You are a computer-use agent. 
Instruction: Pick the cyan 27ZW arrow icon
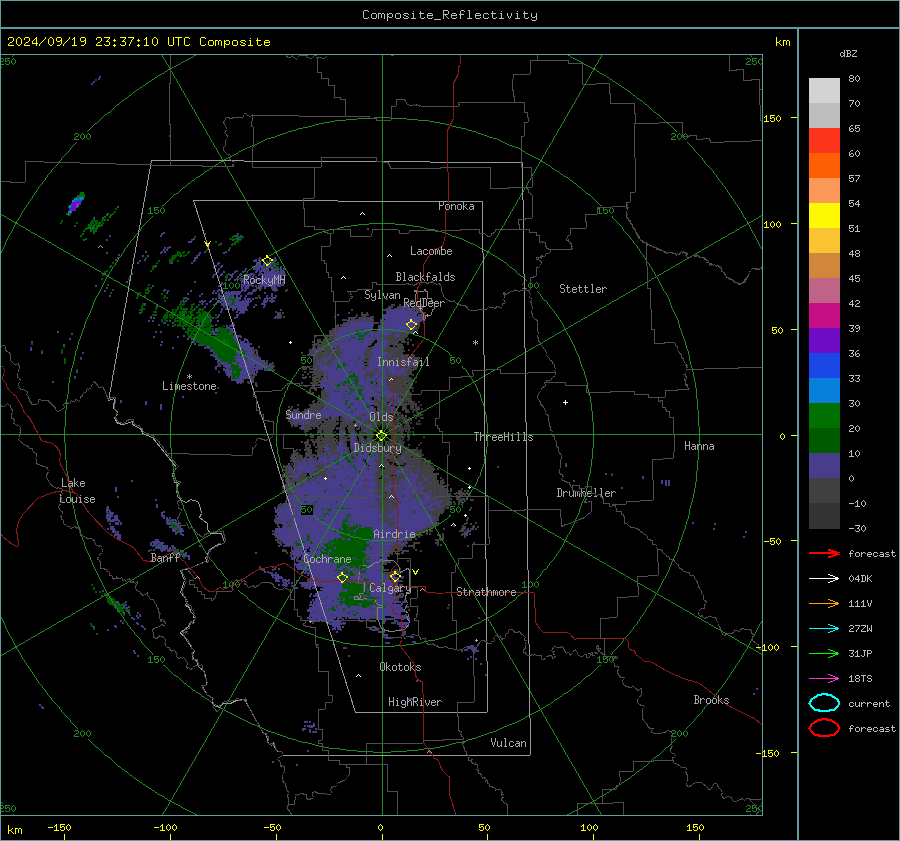(x=824, y=629)
